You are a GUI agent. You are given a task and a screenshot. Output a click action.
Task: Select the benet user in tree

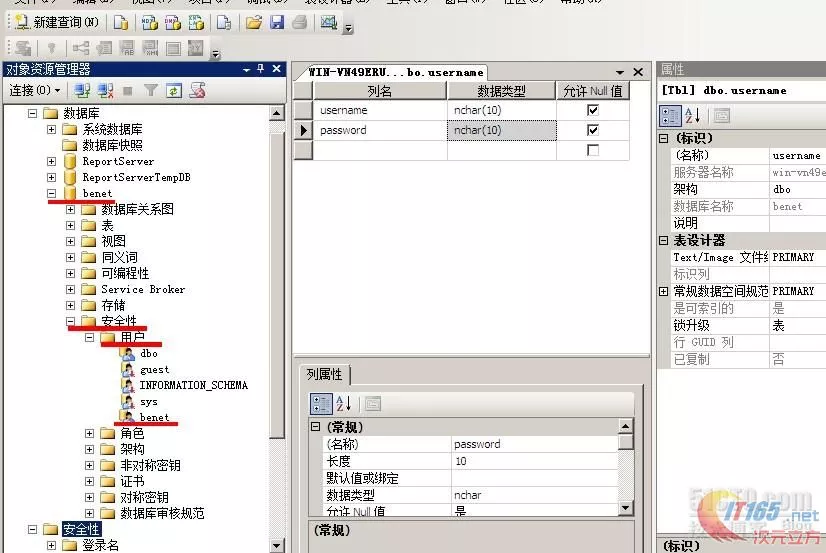[154, 417]
